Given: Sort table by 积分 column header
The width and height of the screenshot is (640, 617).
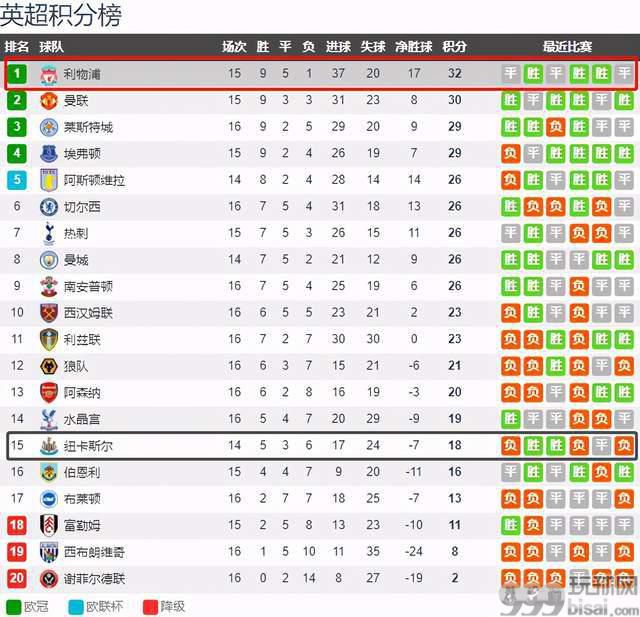Looking at the screenshot, I should click(454, 47).
